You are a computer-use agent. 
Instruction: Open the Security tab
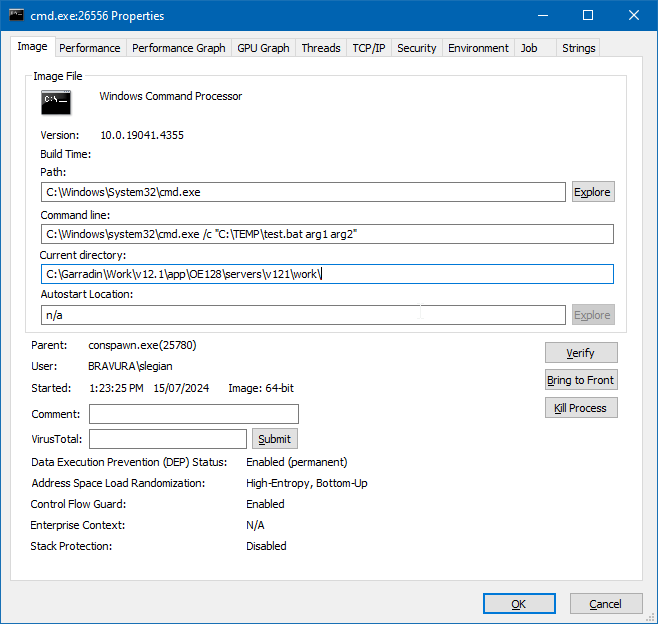click(x=417, y=48)
